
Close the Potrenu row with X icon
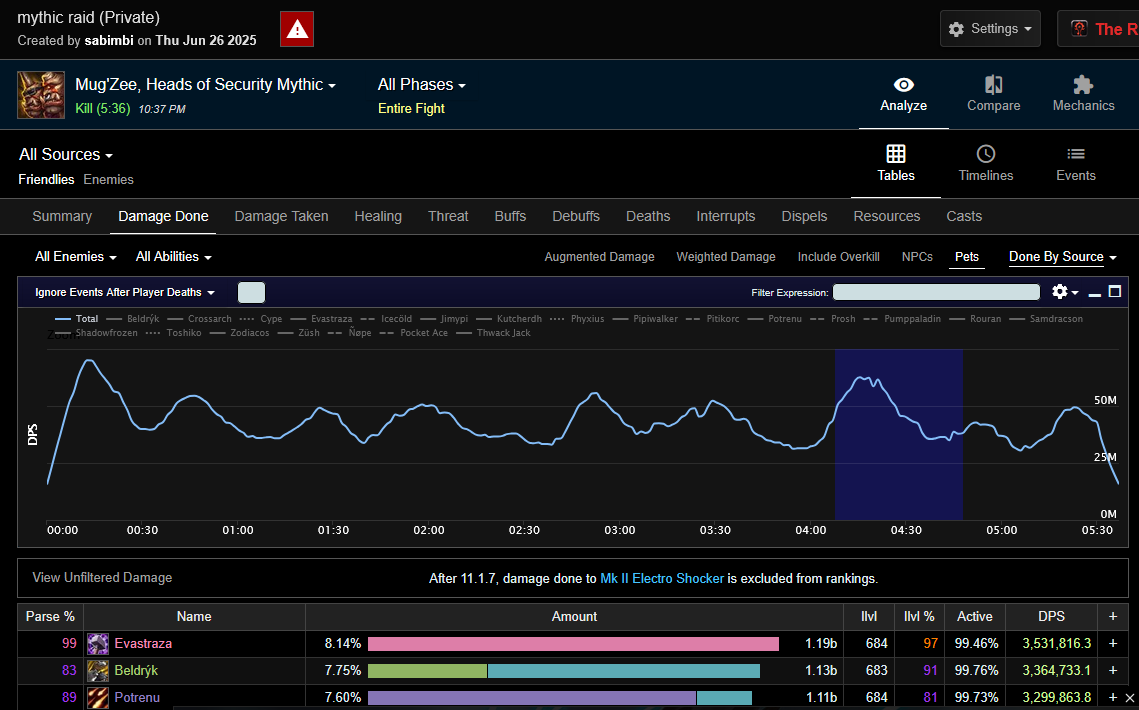click(1130, 698)
